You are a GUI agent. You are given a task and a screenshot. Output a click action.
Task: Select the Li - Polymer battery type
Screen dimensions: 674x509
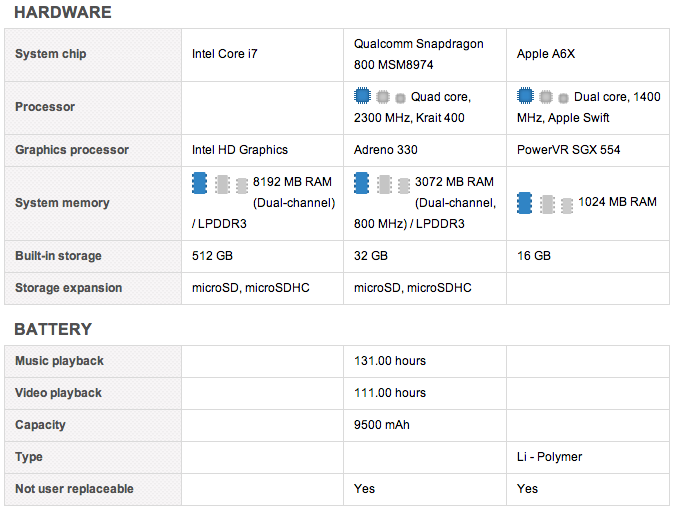click(x=549, y=457)
